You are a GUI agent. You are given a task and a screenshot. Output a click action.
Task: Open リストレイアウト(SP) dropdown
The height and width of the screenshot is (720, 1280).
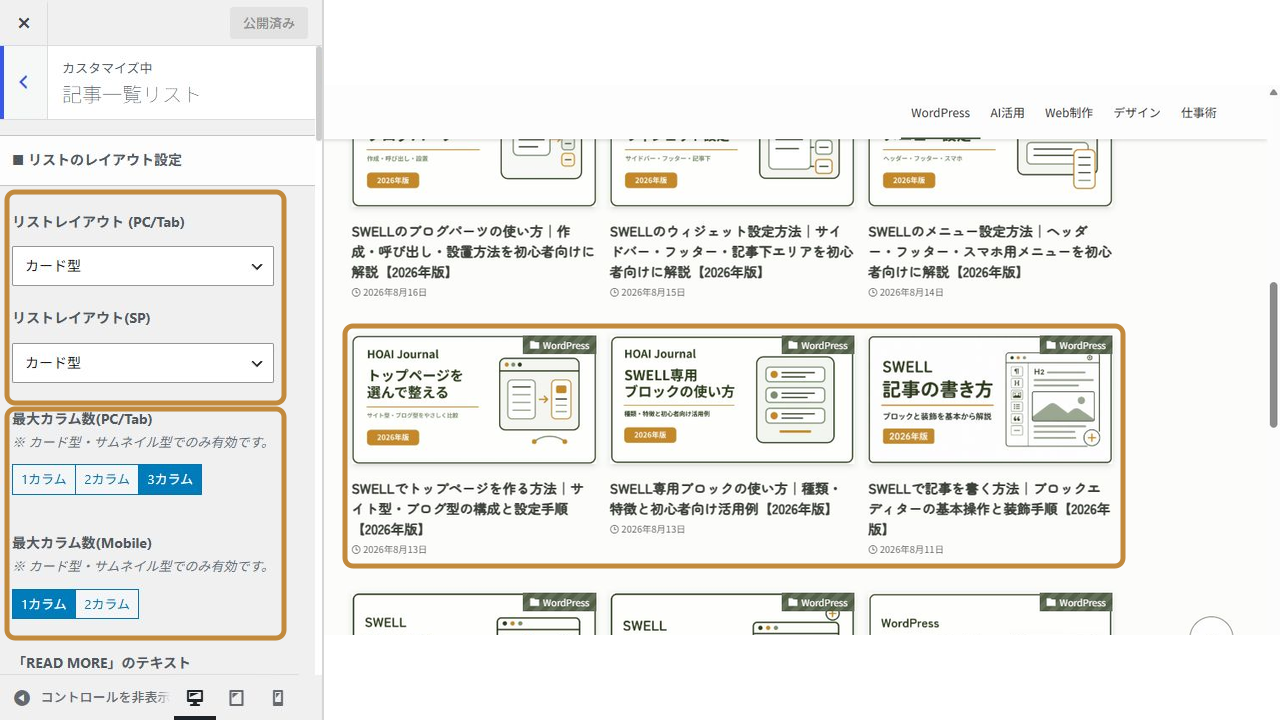[x=143, y=363]
